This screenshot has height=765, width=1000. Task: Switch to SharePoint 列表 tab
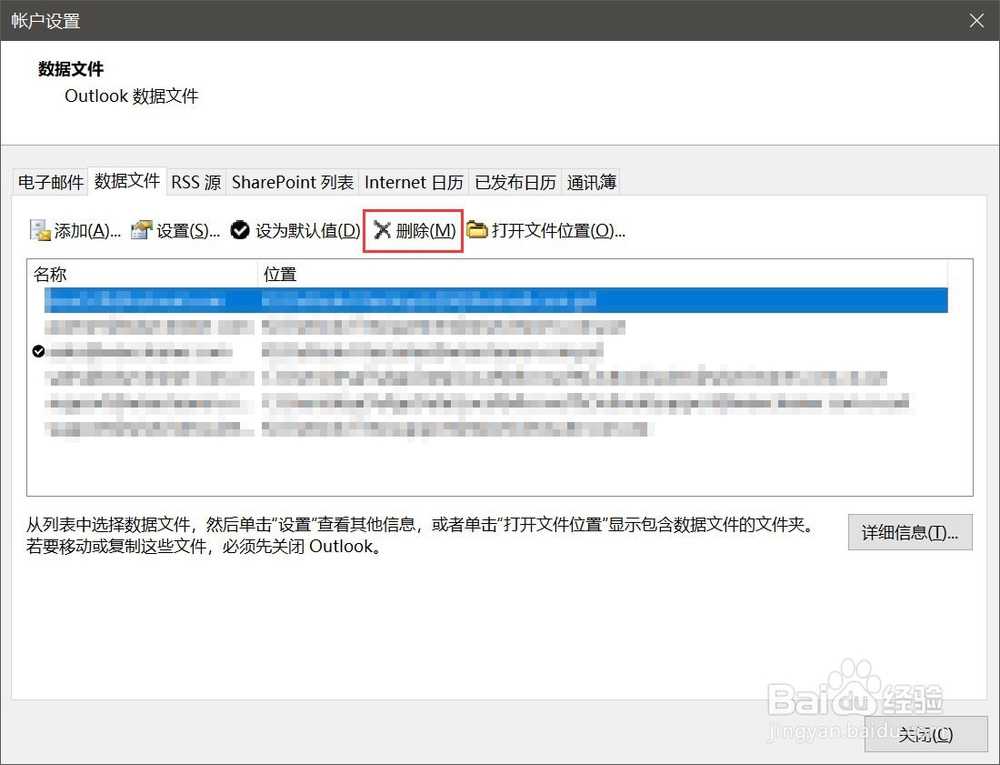point(292,182)
